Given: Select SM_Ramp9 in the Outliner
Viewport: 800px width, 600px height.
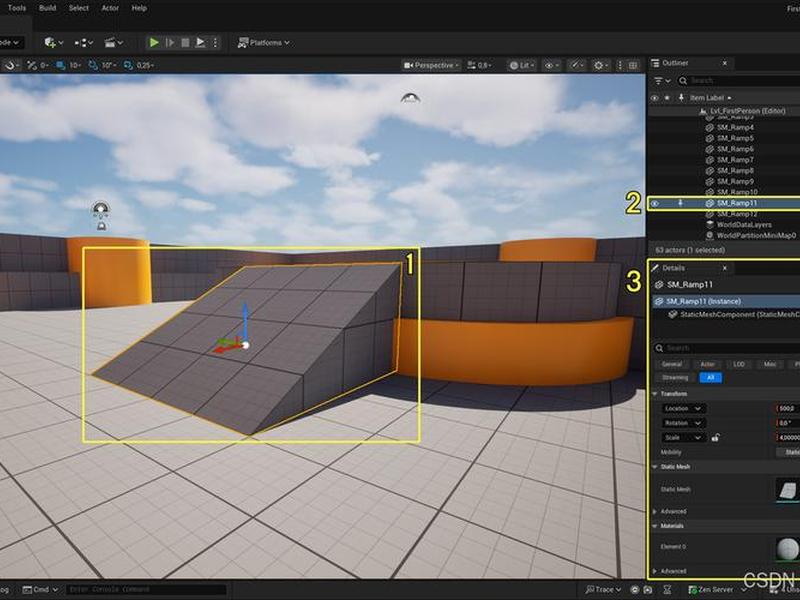Looking at the screenshot, I should pyautogui.click(x=735, y=181).
